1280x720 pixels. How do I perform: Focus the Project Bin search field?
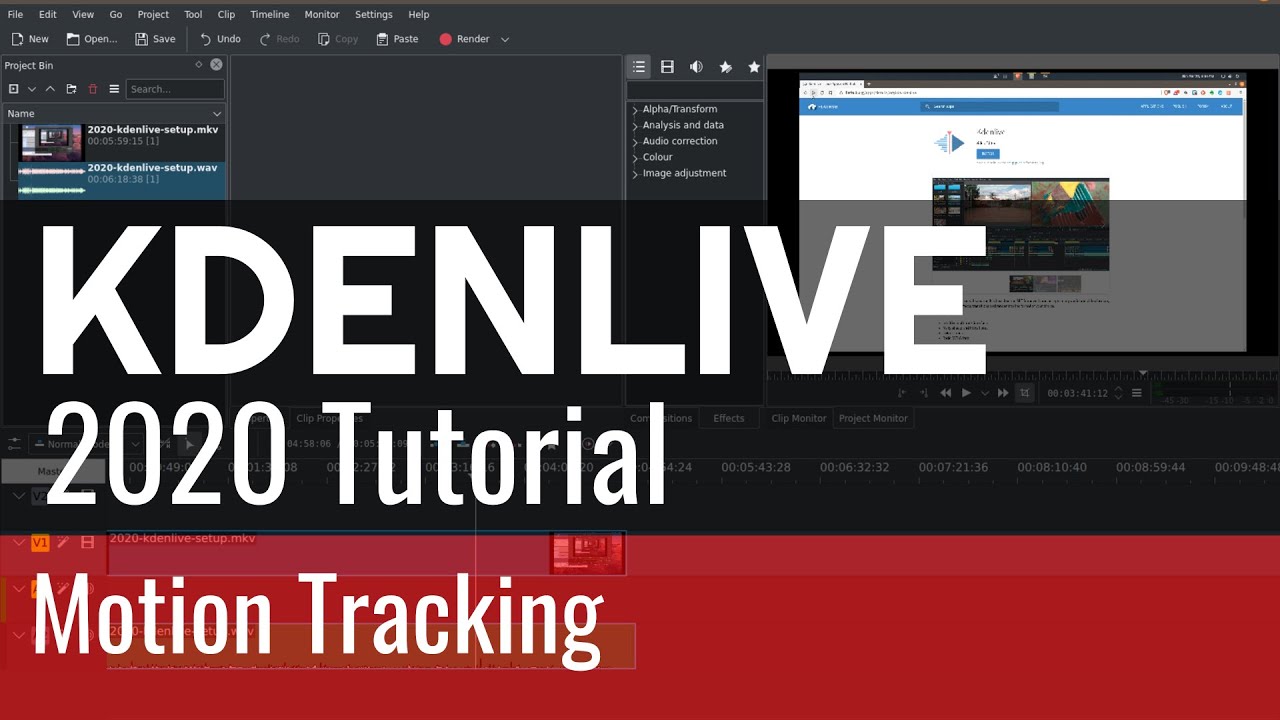tap(175, 89)
